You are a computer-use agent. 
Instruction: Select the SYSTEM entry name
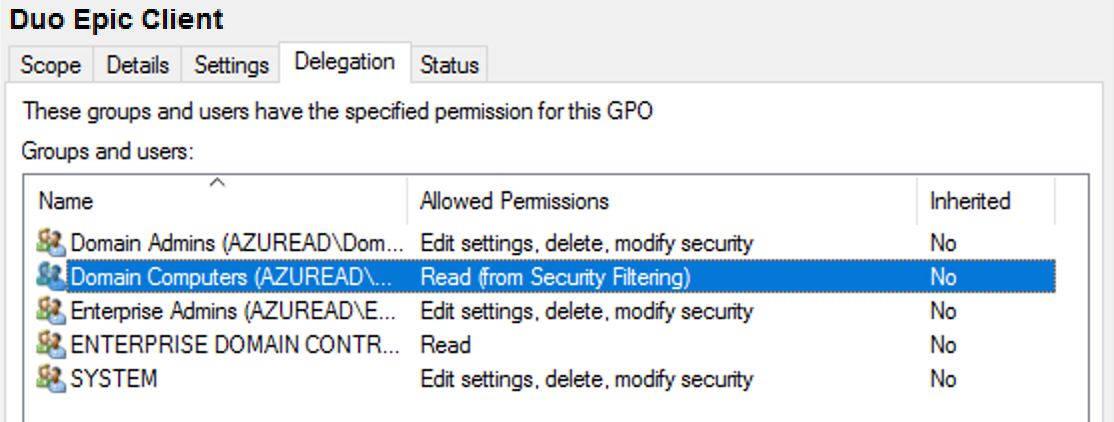114,379
